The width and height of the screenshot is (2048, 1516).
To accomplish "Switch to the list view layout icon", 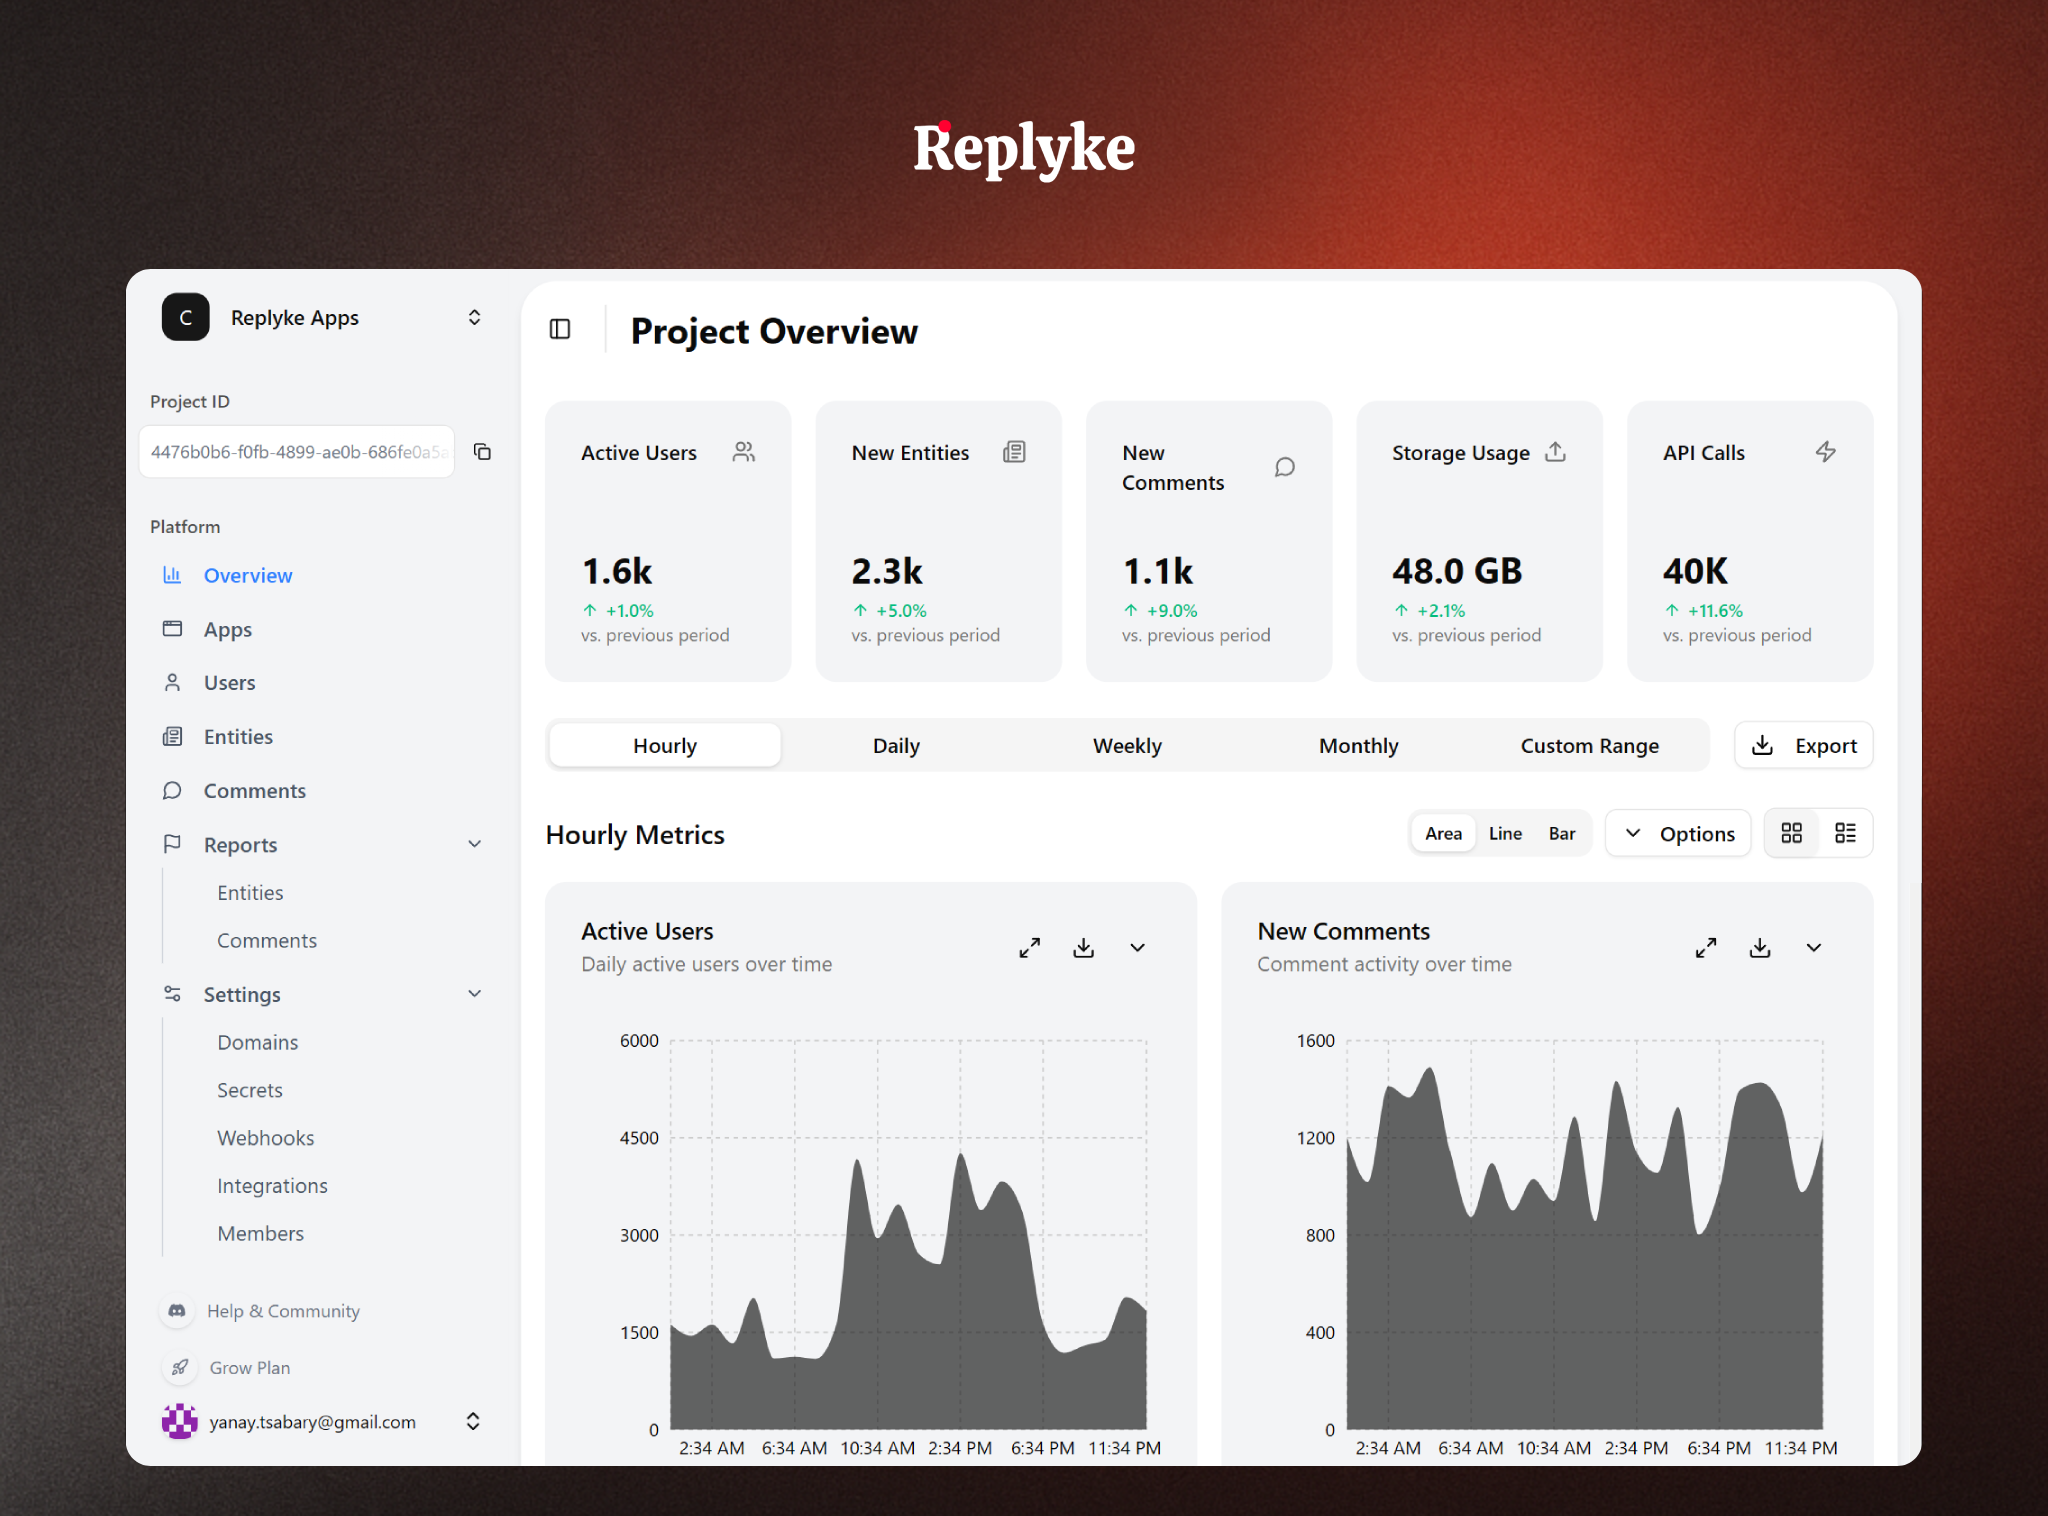I will pyautogui.click(x=1846, y=832).
